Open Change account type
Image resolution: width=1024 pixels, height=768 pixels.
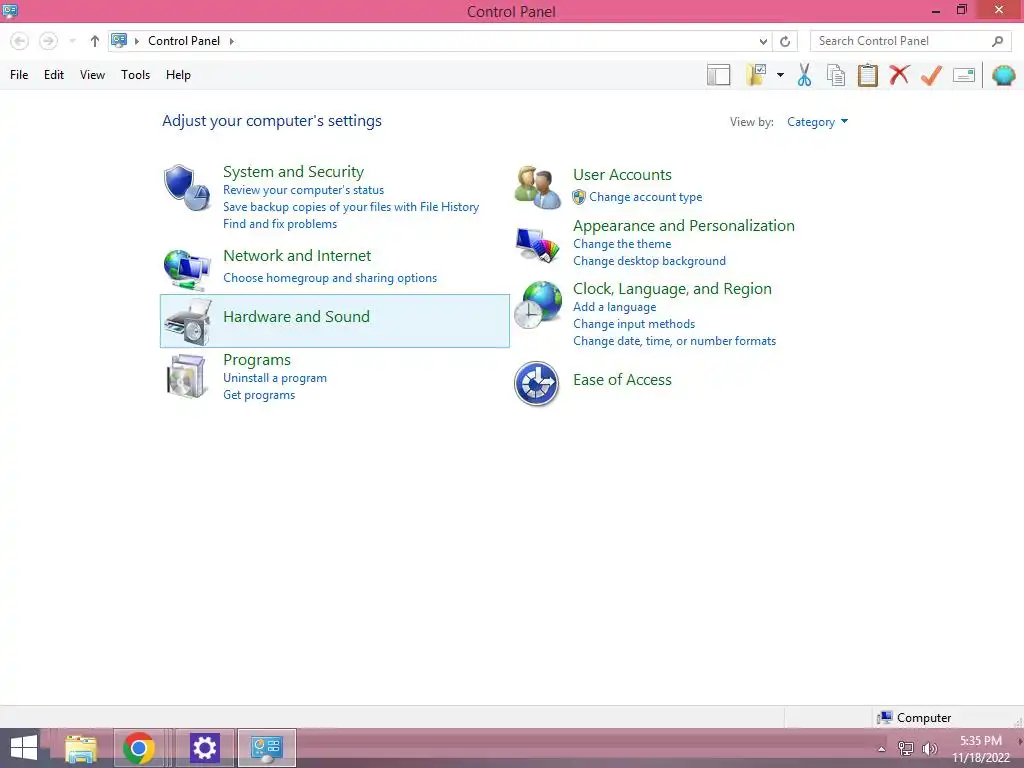pyautogui.click(x=645, y=197)
